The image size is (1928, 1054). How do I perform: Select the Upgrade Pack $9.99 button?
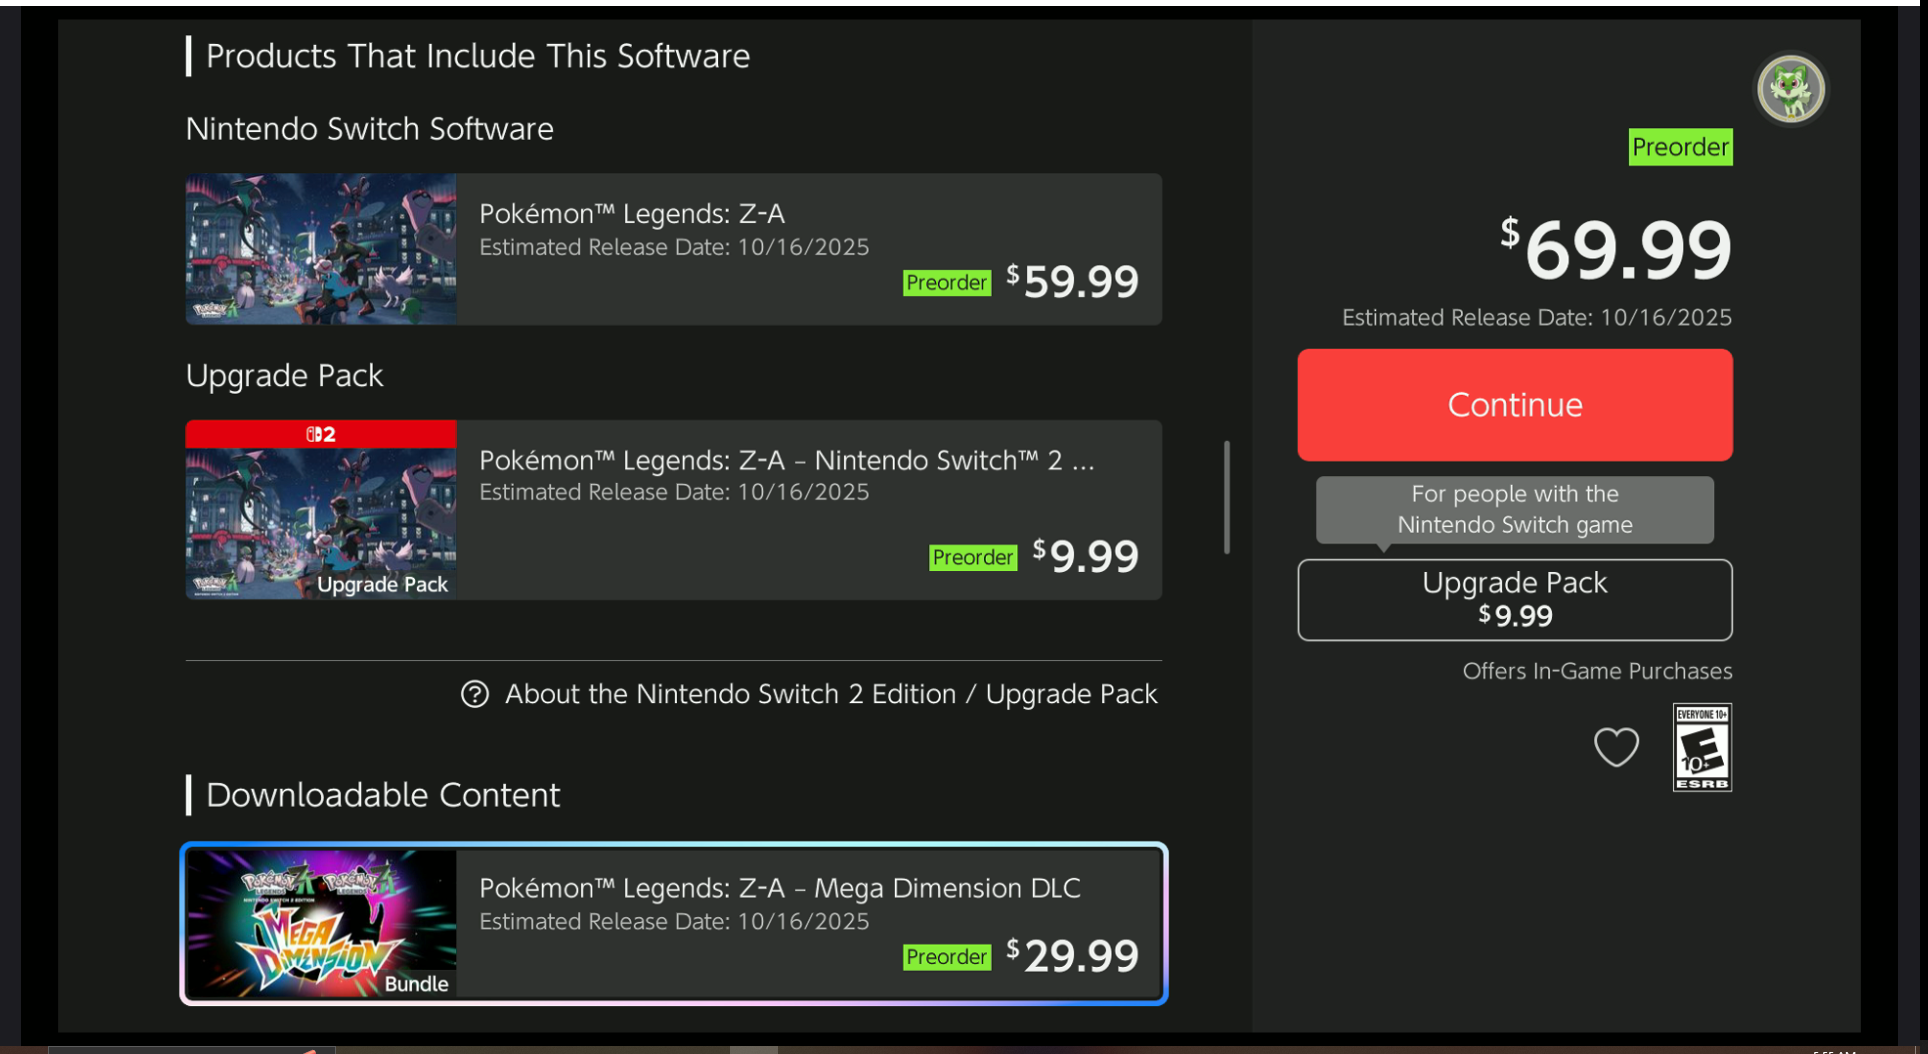click(1514, 600)
